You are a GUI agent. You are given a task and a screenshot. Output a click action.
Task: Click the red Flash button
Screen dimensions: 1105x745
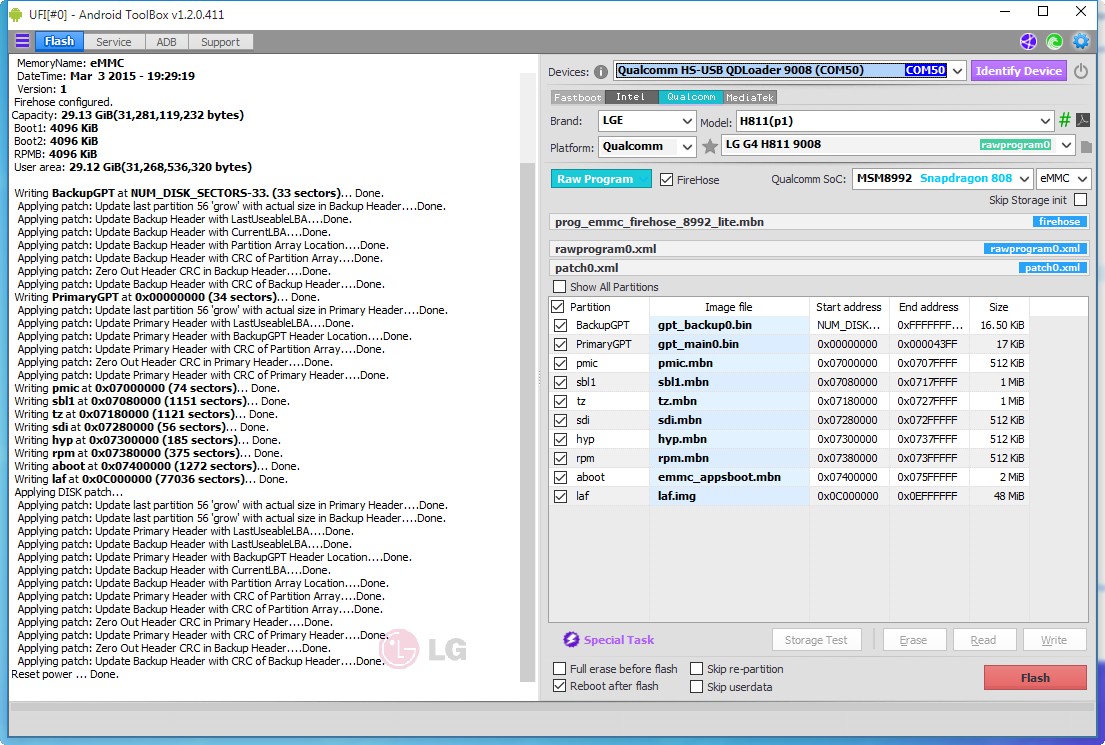[x=1035, y=677]
